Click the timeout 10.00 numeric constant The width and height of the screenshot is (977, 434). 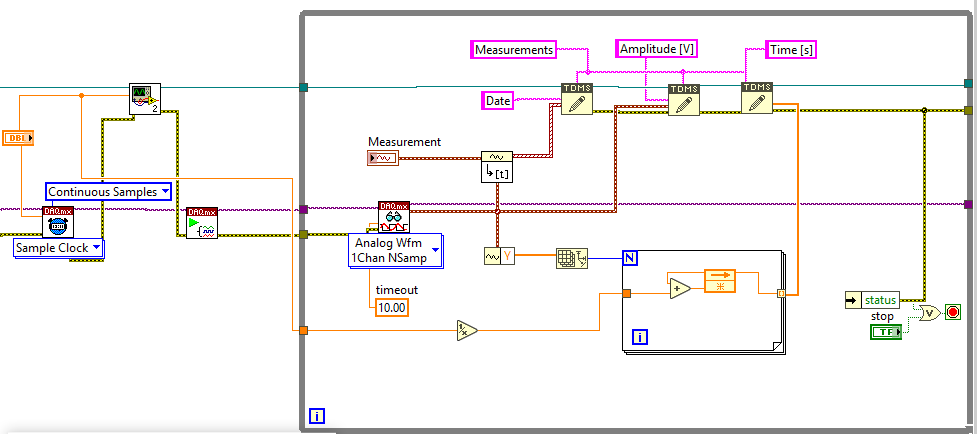(392, 308)
